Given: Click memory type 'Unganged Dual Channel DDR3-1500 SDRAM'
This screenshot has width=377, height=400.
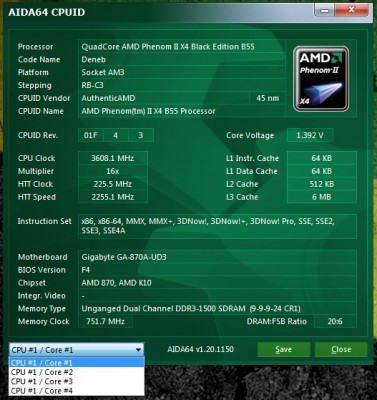Looking at the screenshot, I should click(x=163, y=309).
